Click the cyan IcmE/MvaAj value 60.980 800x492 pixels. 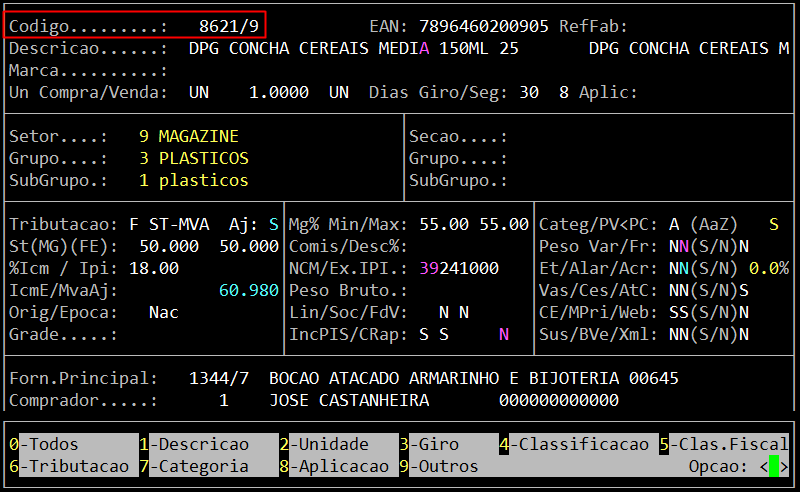pos(249,290)
